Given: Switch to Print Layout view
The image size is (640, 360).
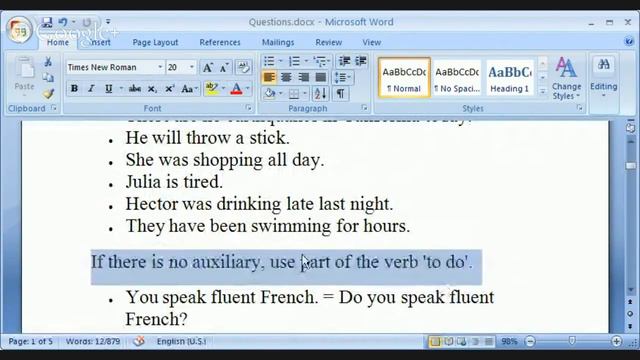Looking at the screenshot, I should 435,341.
